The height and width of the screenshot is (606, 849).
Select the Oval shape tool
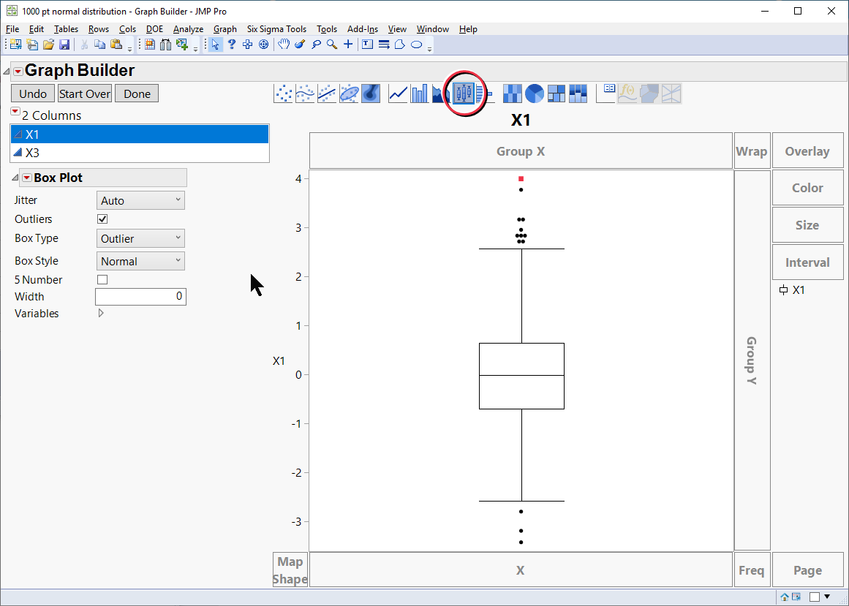[x=416, y=45]
